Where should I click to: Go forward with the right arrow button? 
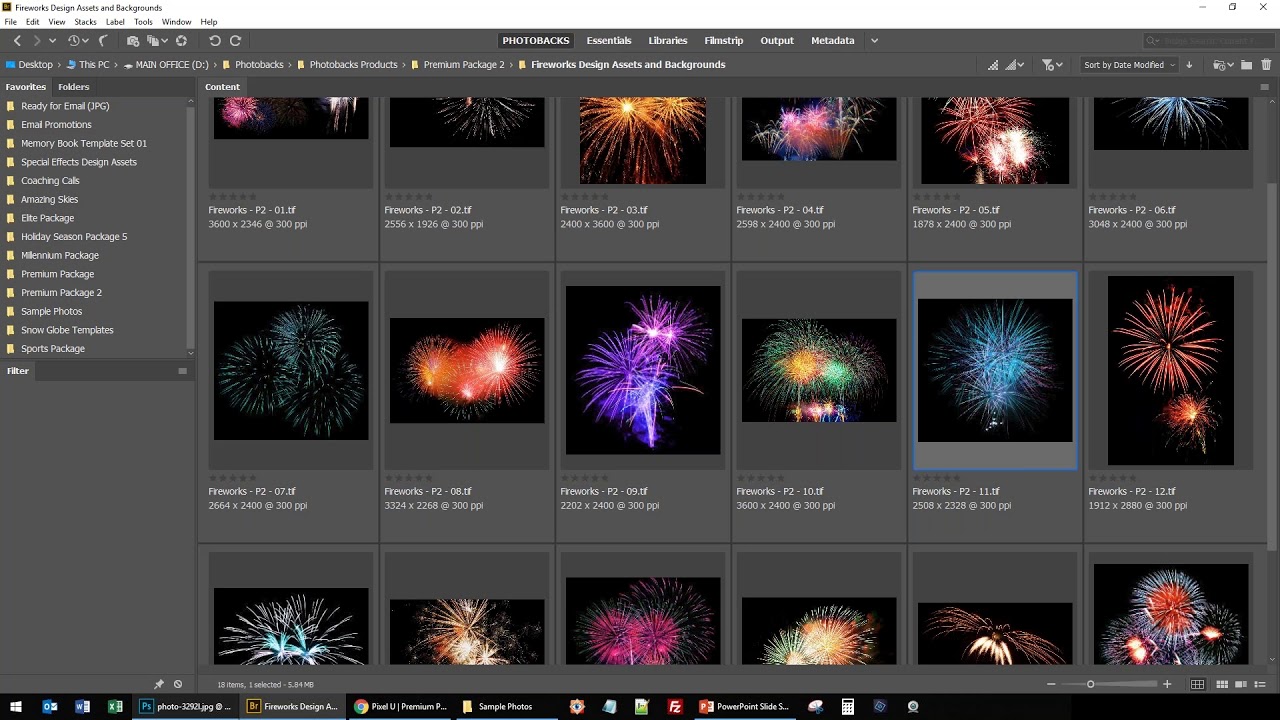[x=37, y=41]
